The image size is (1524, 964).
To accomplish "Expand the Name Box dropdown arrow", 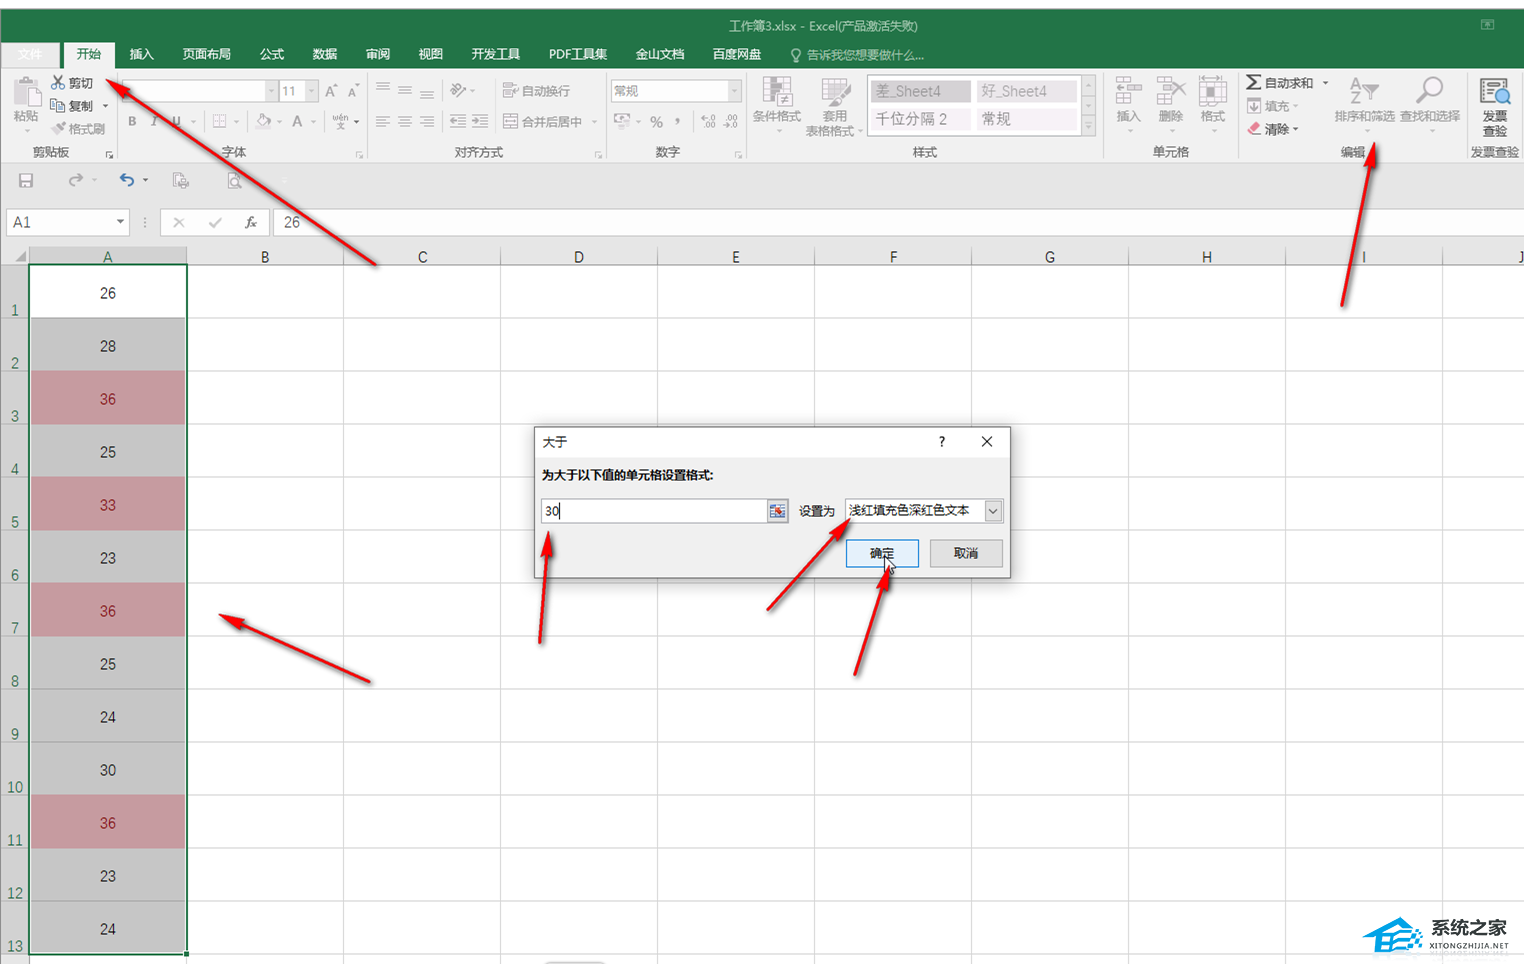I will point(120,222).
